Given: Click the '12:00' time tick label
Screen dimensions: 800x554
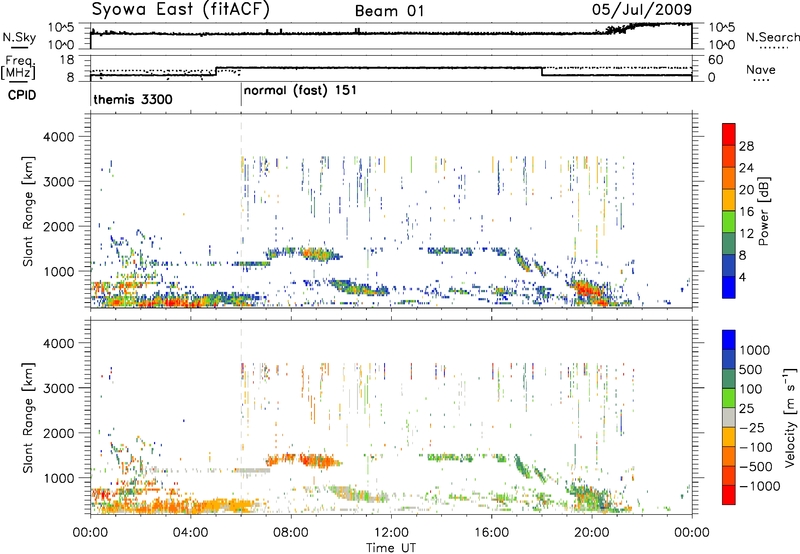Looking at the screenshot, I should coord(391,533).
